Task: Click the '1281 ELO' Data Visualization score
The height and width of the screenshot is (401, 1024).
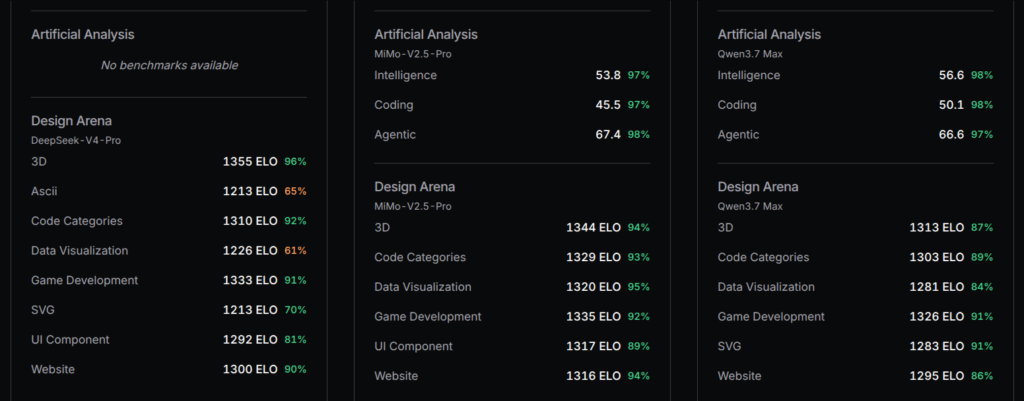Action: click(937, 287)
